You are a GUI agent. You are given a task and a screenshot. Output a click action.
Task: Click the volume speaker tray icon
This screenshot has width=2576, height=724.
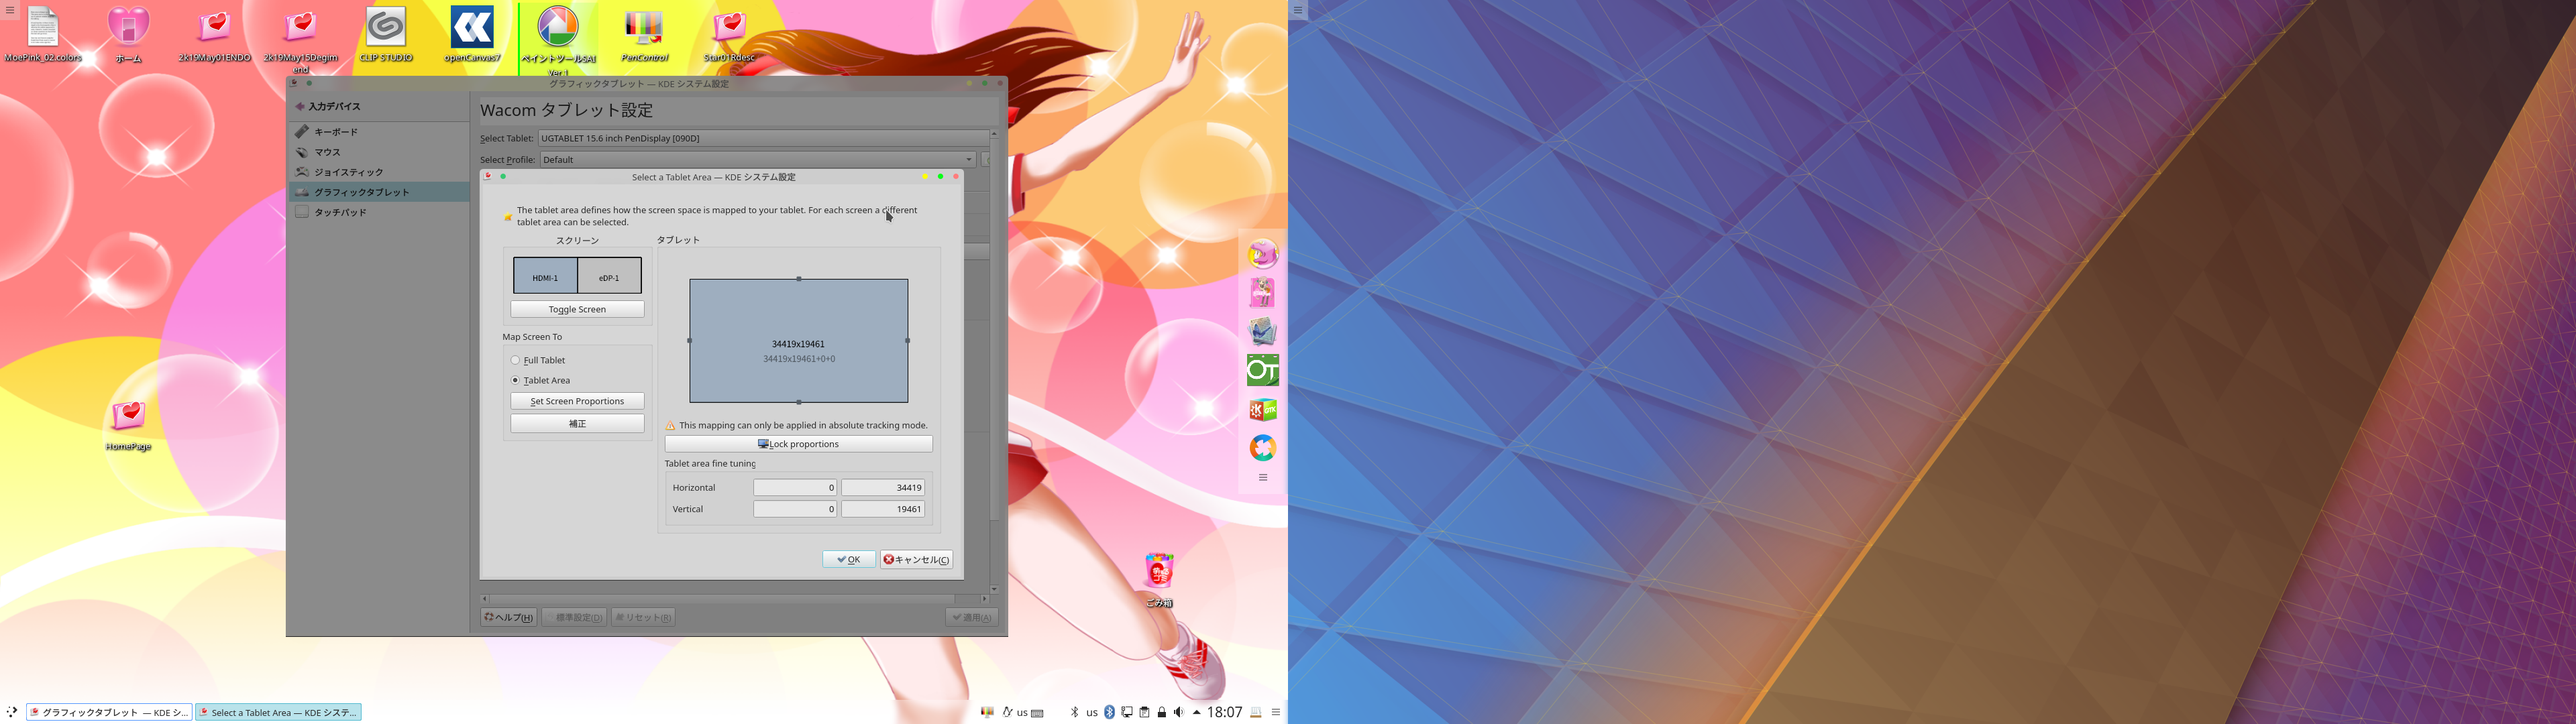[1179, 712]
